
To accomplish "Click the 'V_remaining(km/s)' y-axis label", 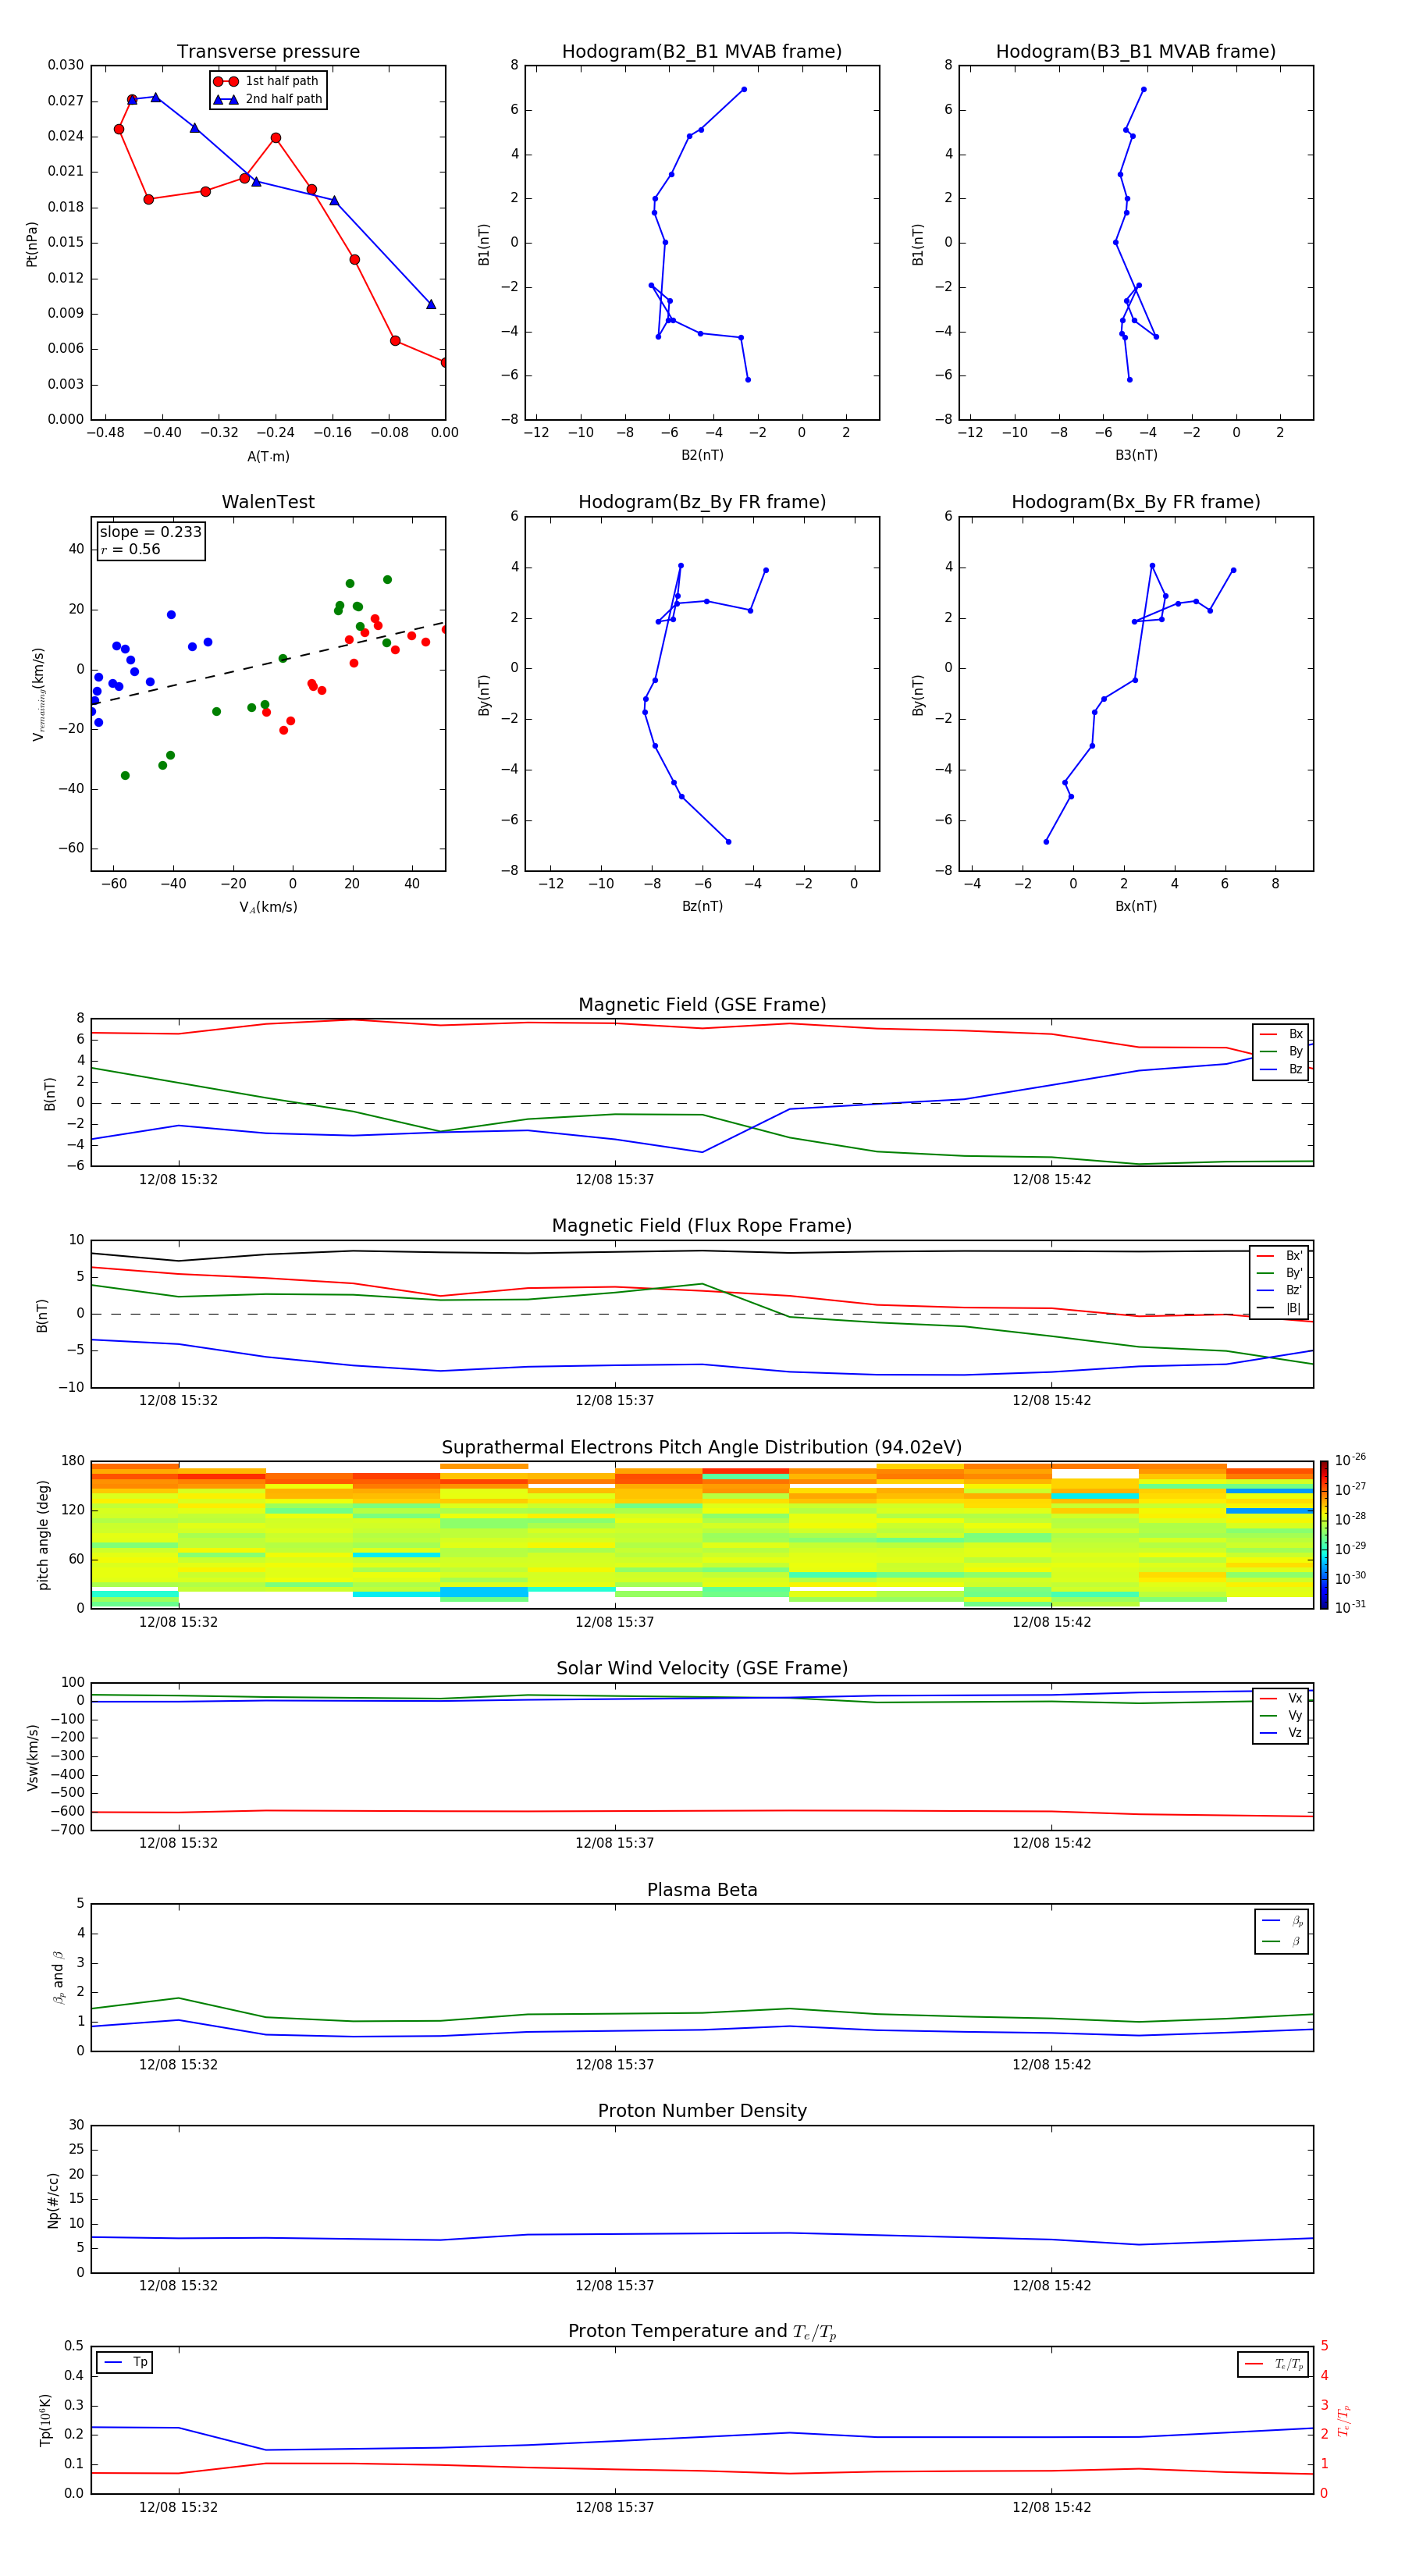I will (x=38, y=694).
